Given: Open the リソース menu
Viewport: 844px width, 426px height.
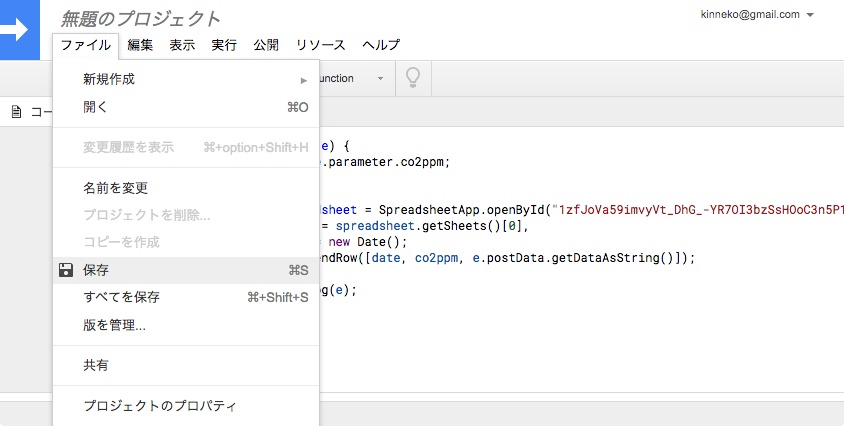Looking at the screenshot, I should pos(320,45).
